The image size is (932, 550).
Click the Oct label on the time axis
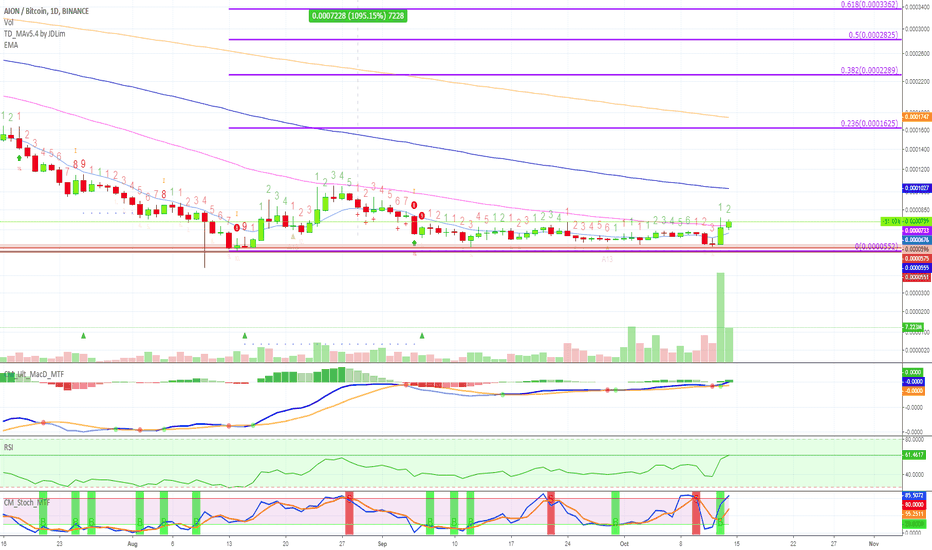coord(624,544)
